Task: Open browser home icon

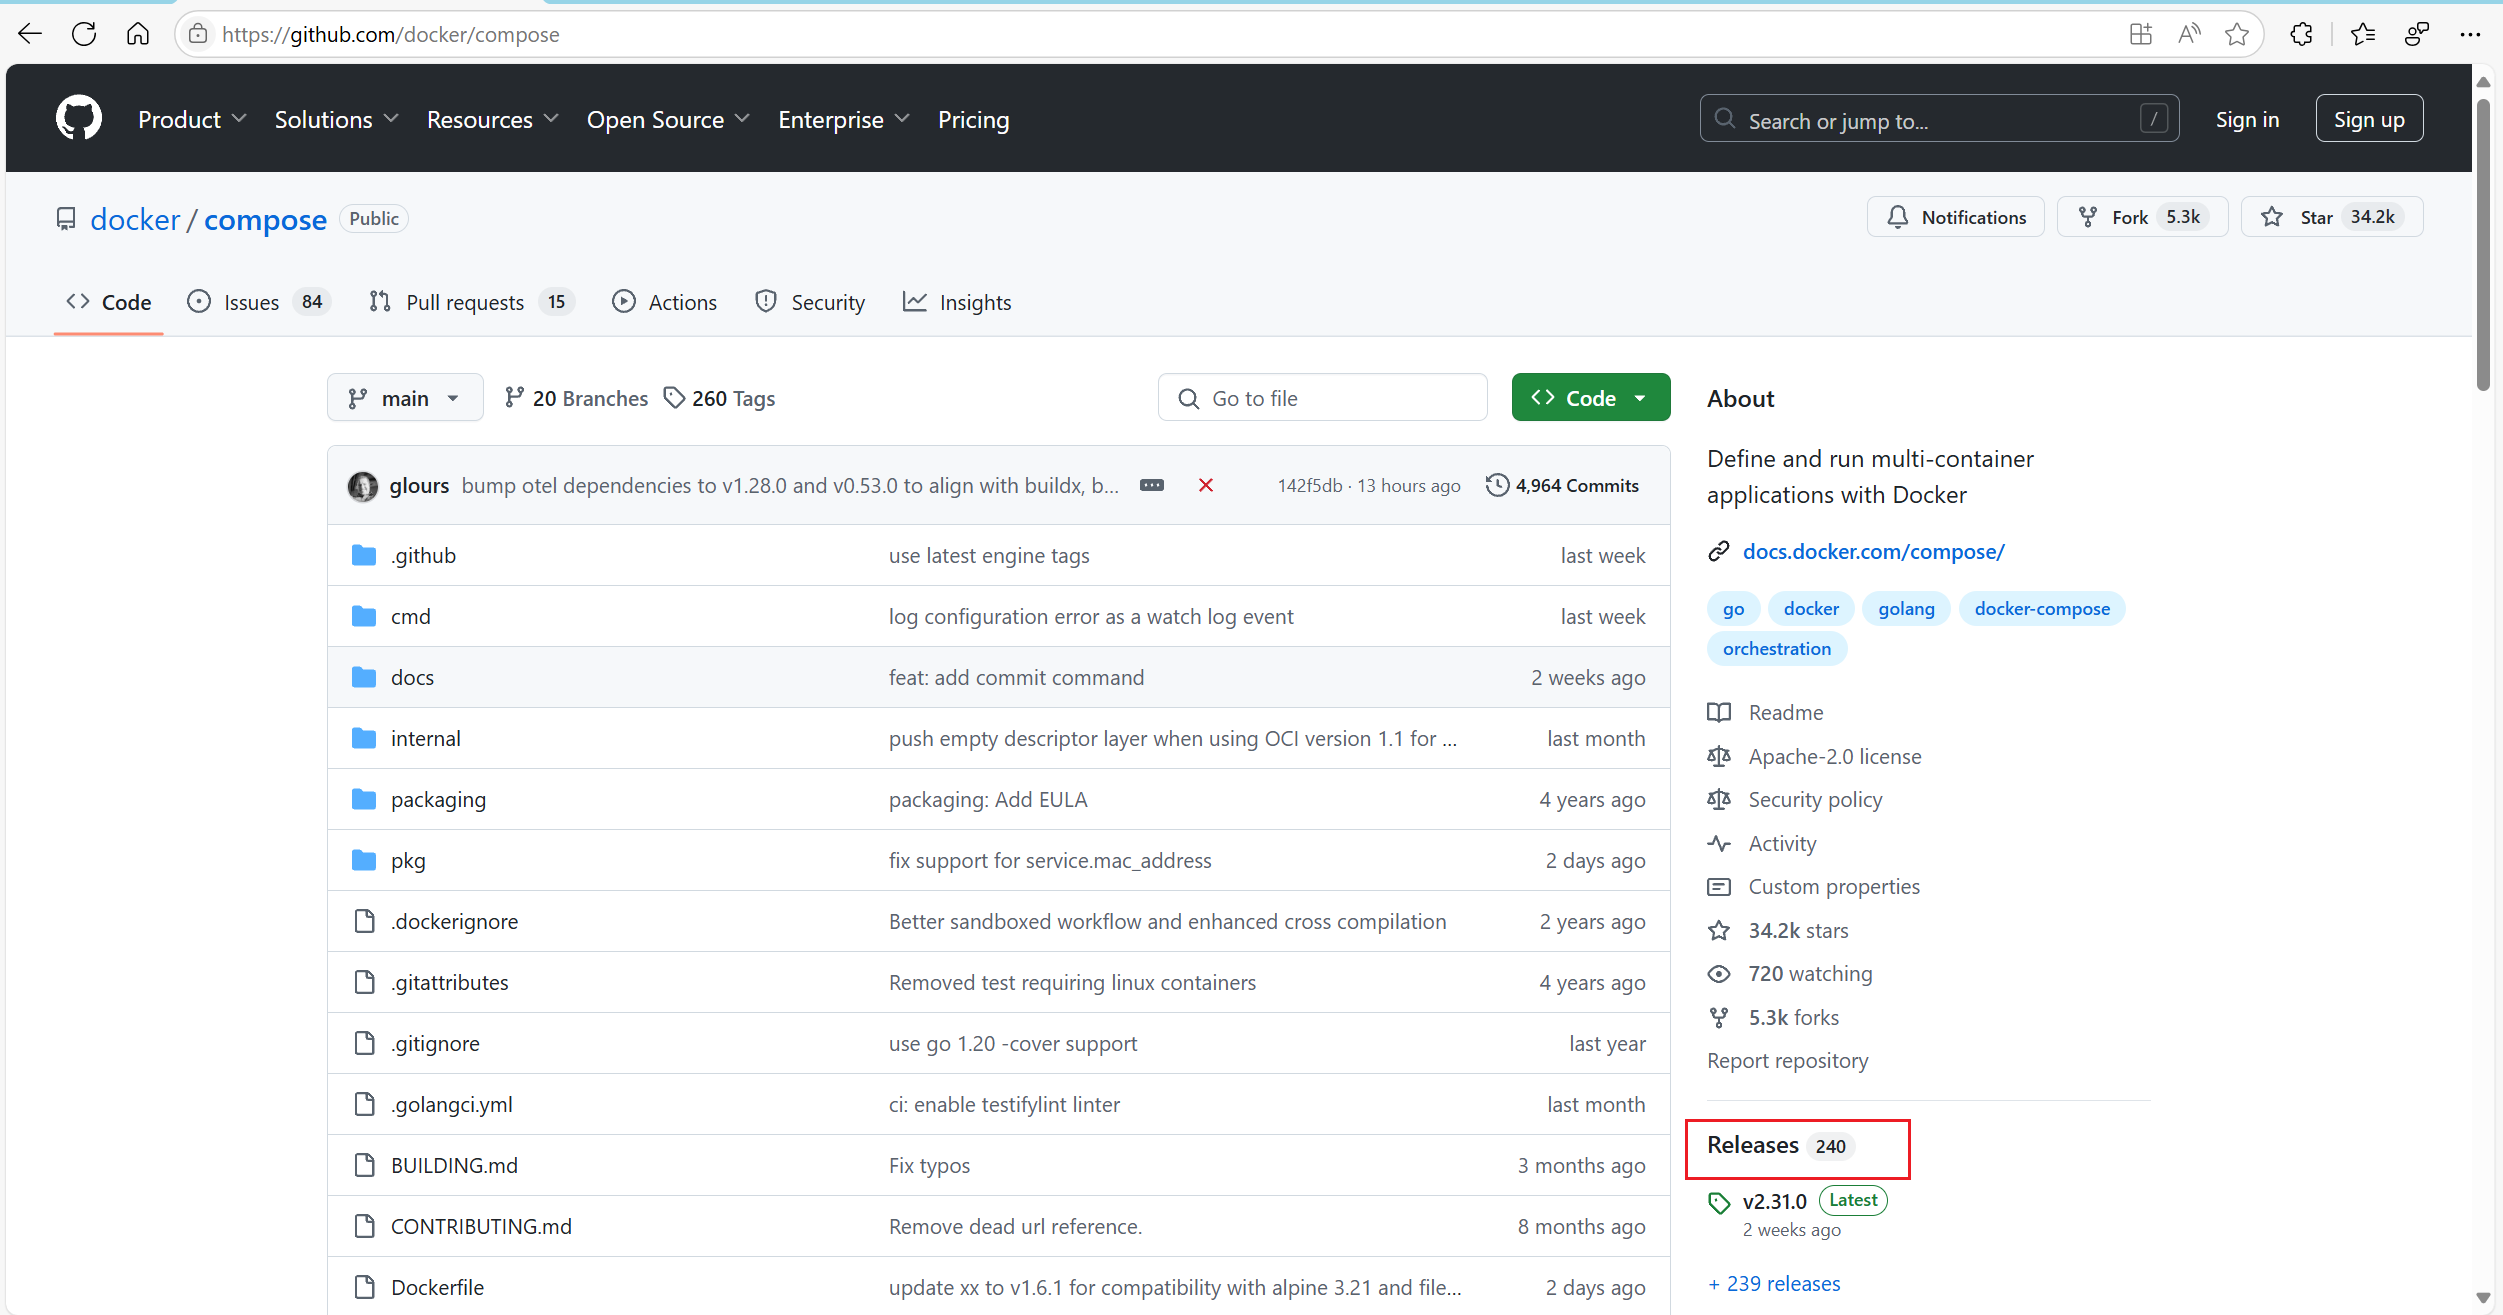Action: tap(138, 34)
